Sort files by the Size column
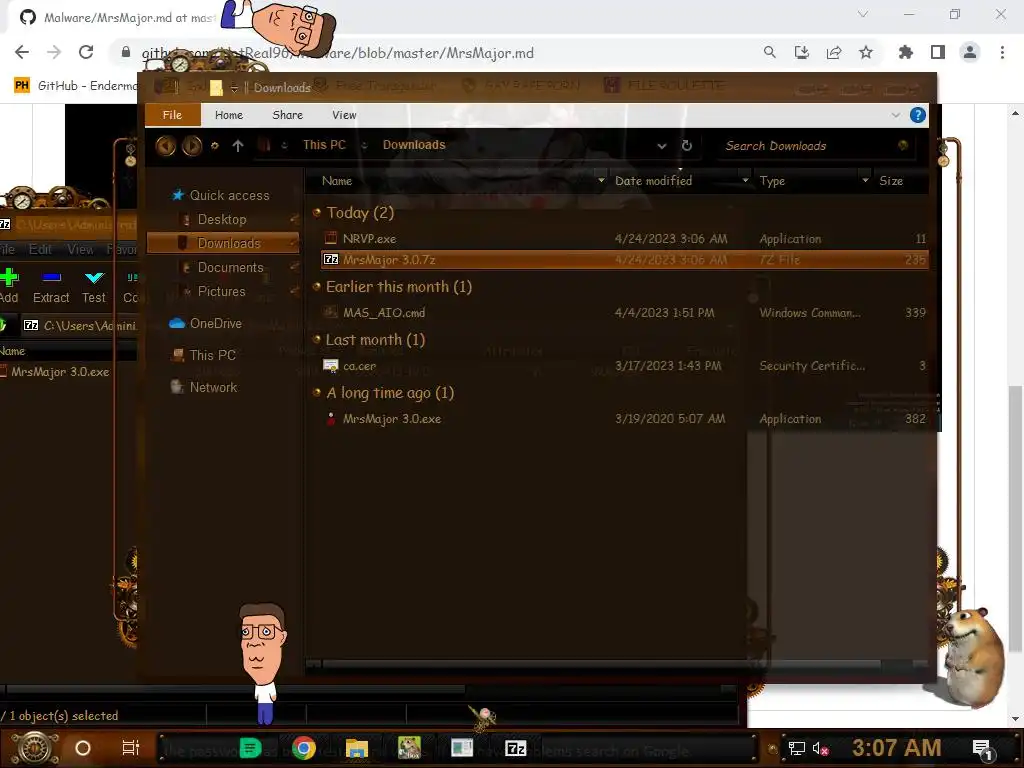 (x=891, y=181)
